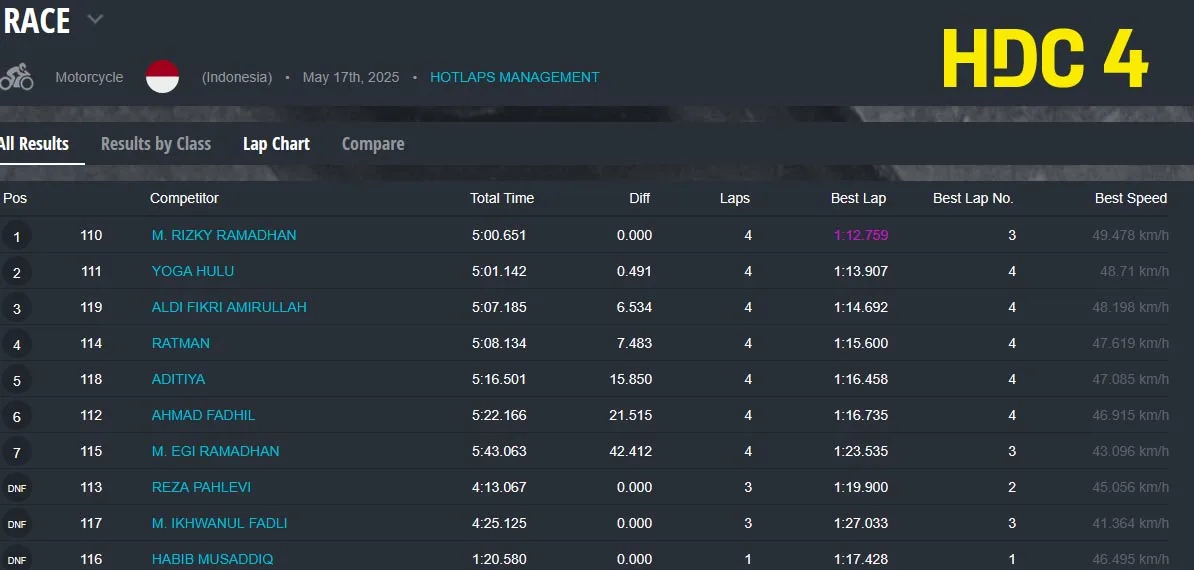1194x570 pixels.
Task: Click the motorcycle sport icon
Action: click(x=16, y=77)
